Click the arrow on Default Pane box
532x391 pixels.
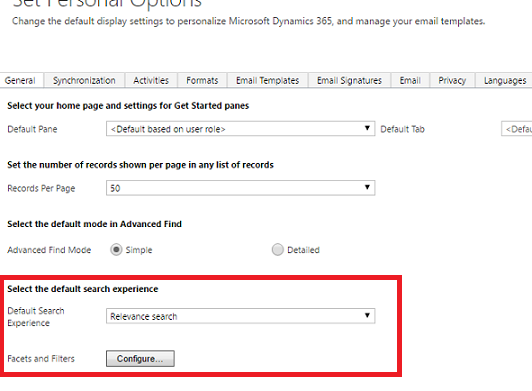367,128
